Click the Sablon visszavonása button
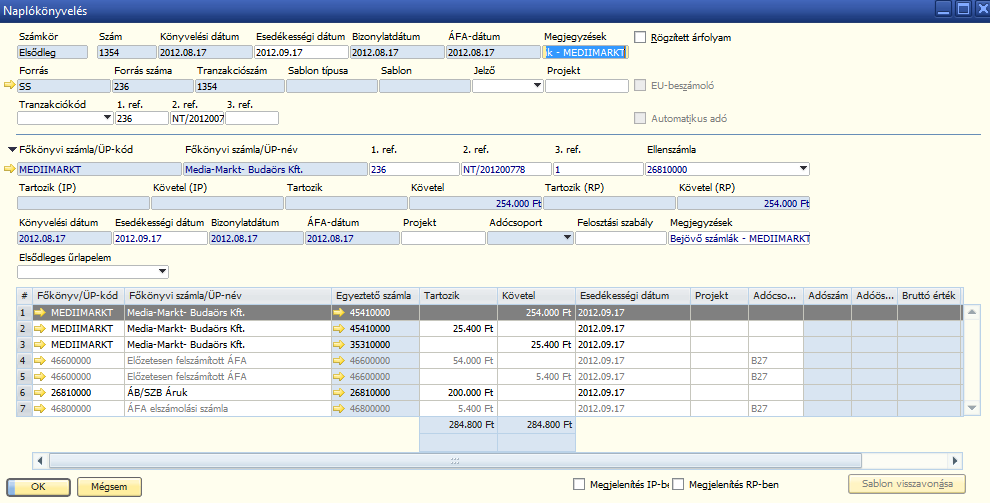Viewport: 990px width, 503px height. 907,485
